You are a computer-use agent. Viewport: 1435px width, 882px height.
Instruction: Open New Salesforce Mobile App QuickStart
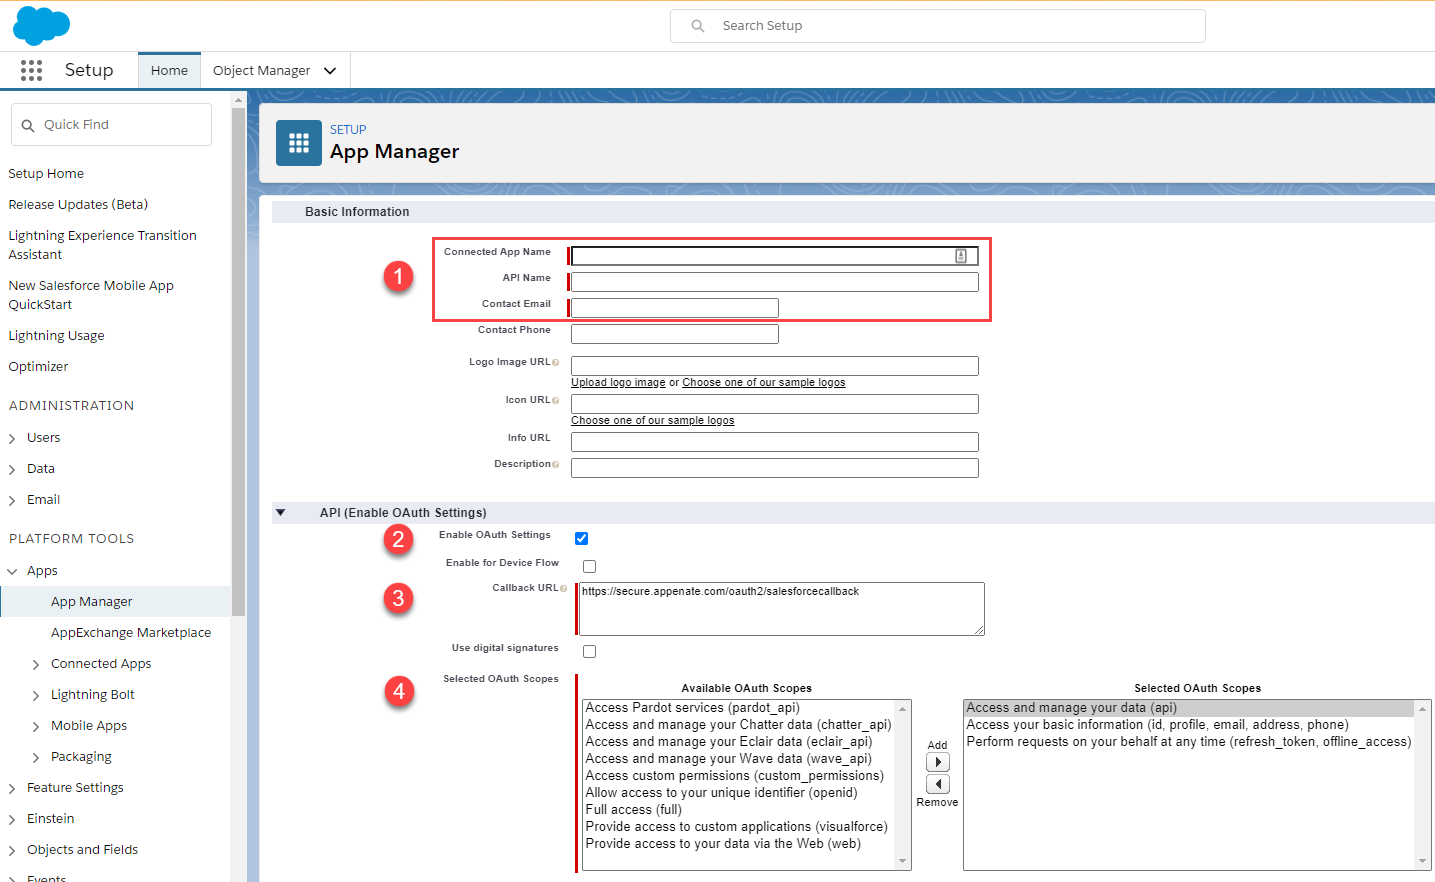(x=91, y=295)
